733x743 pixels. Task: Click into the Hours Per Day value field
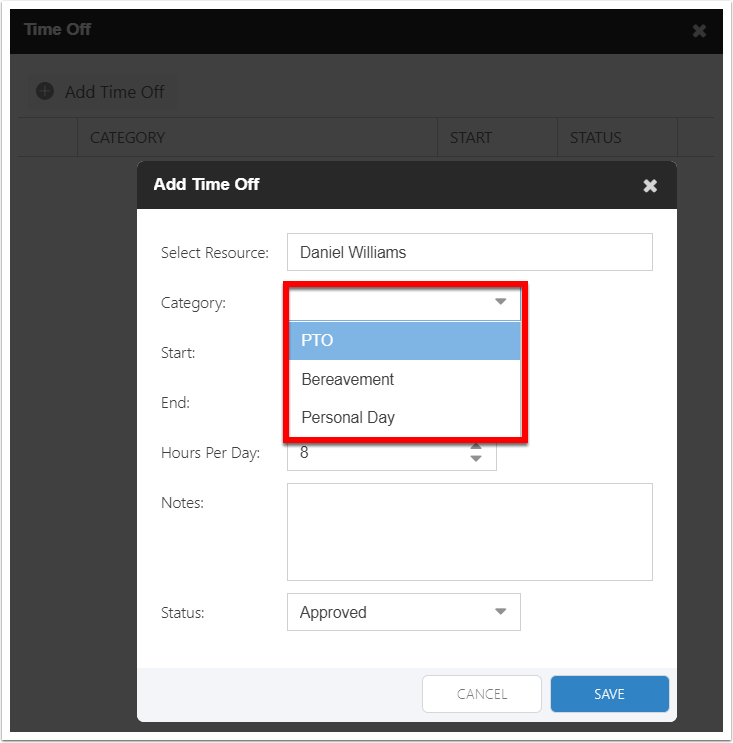pyautogui.click(x=375, y=454)
